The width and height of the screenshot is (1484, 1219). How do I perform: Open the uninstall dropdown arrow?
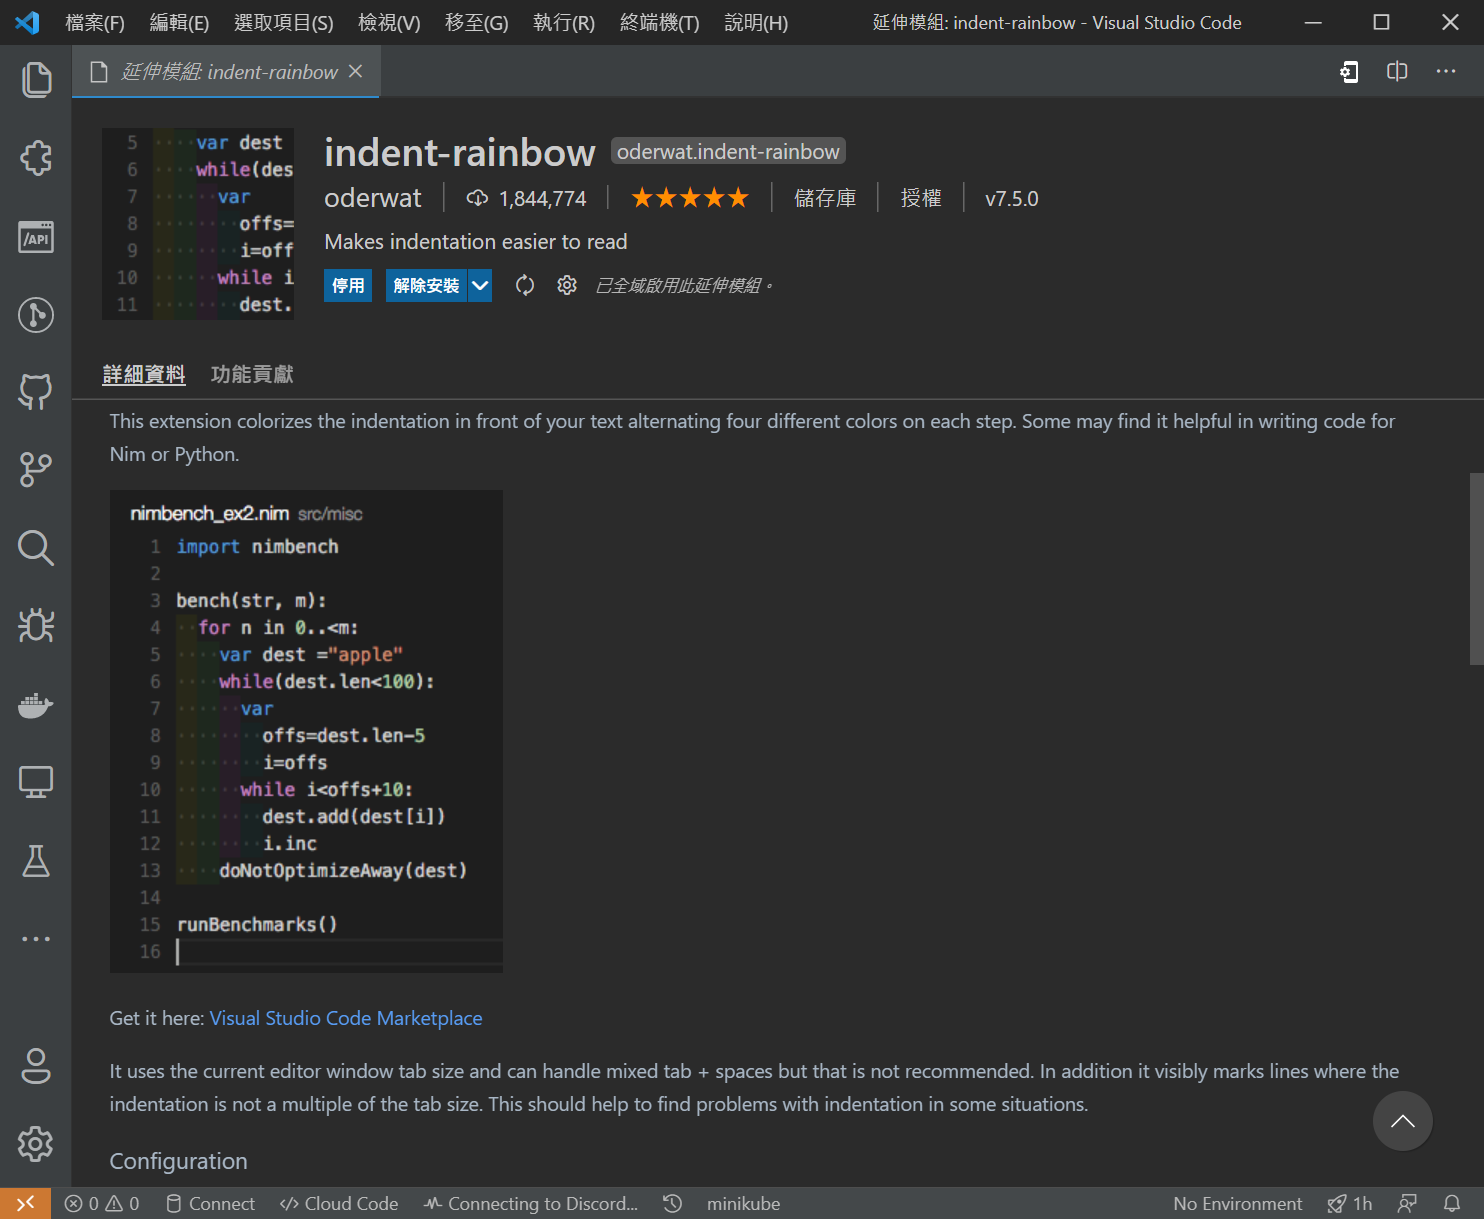point(479,285)
